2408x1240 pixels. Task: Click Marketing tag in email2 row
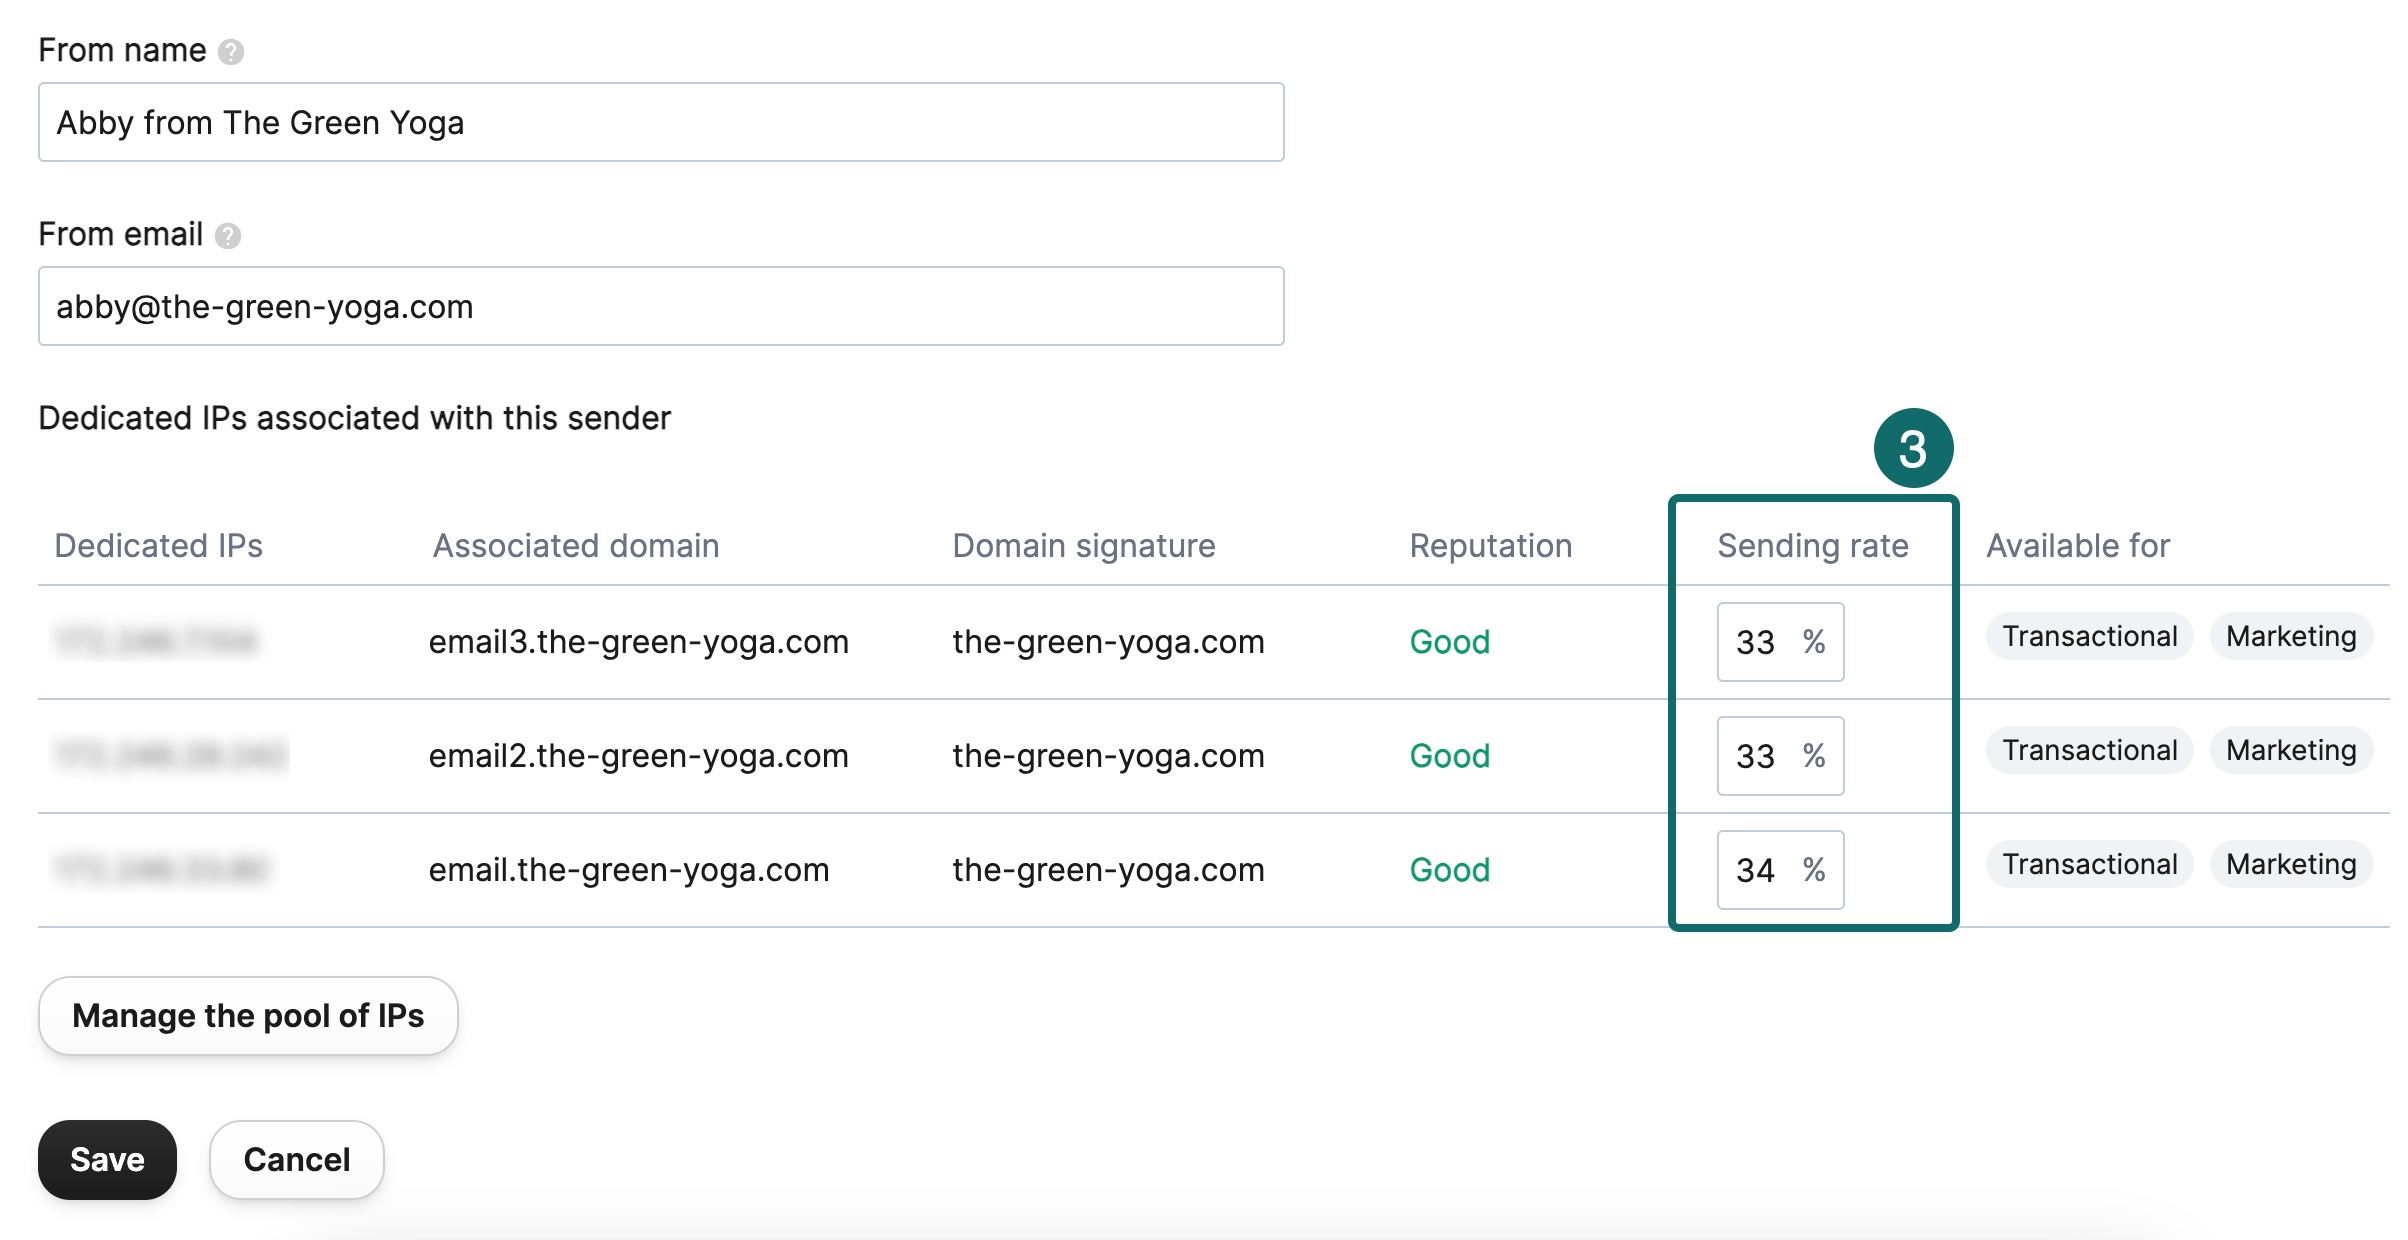coord(2291,751)
